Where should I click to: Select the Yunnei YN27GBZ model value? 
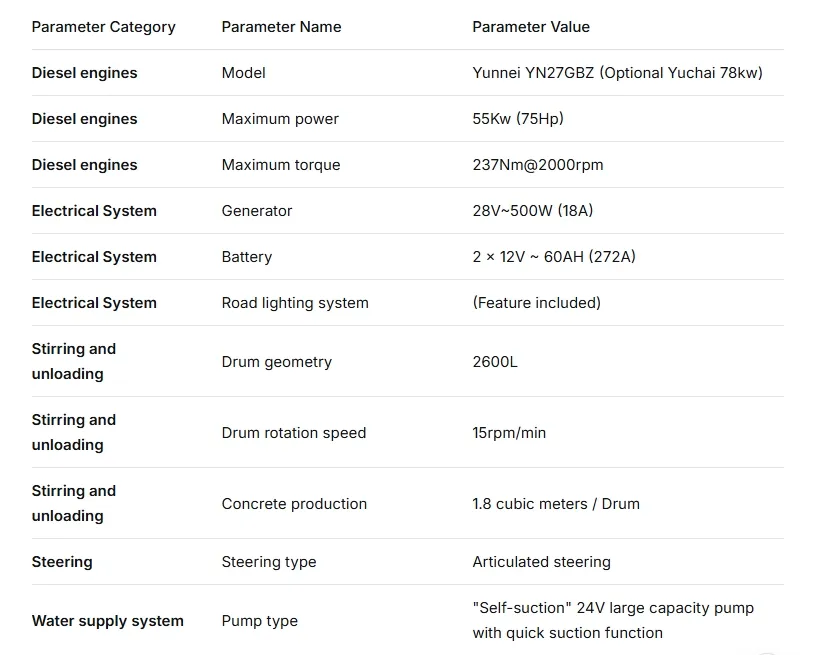pos(617,73)
